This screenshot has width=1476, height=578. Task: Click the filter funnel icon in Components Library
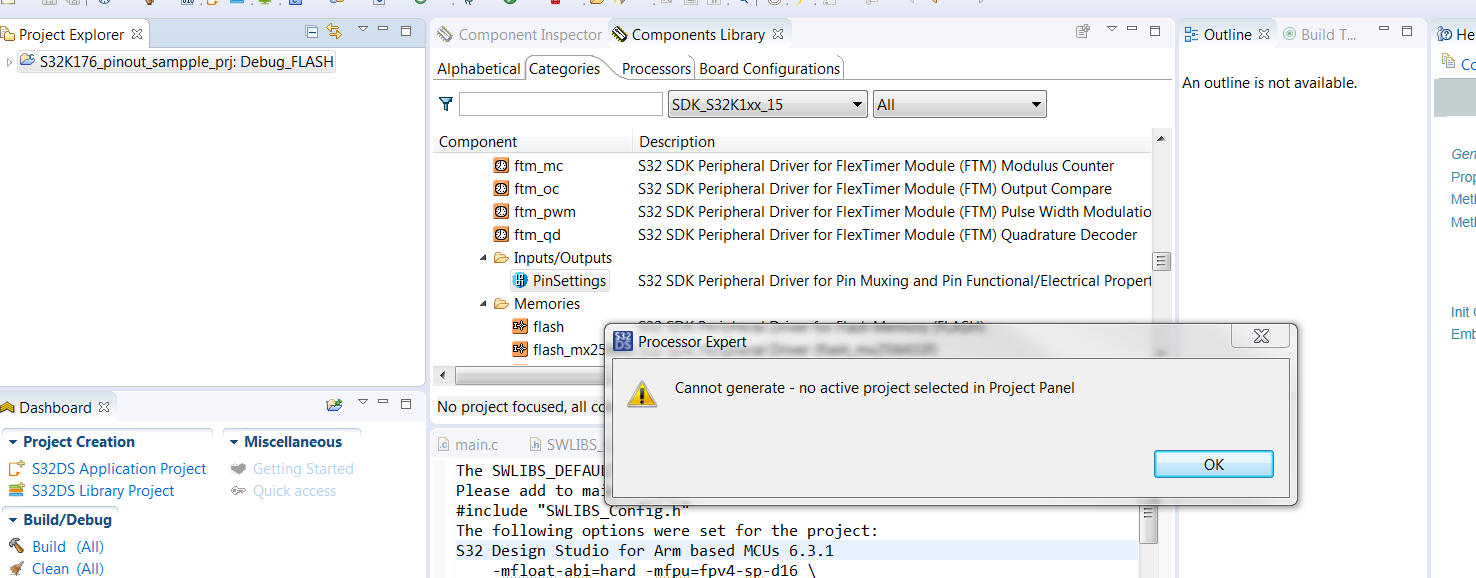(446, 103)
